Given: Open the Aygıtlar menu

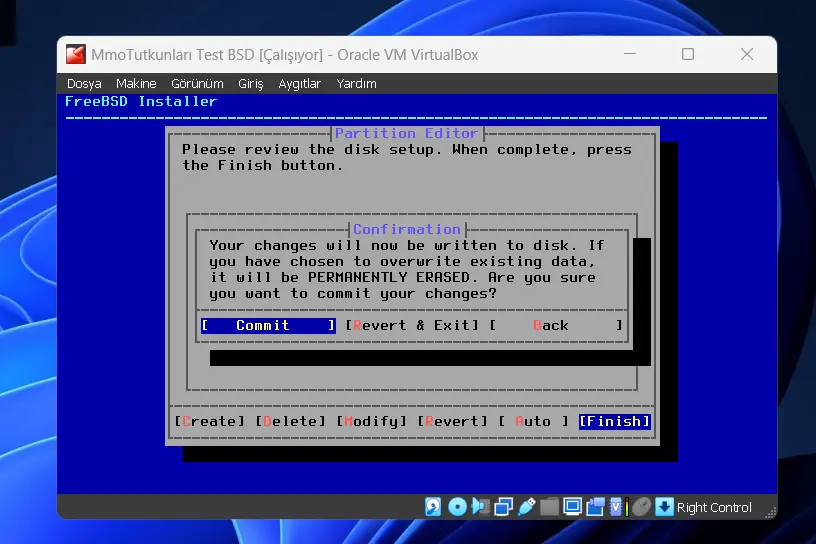Looking at the screenshot, I should pyautogui.click(x=299, y=84).
